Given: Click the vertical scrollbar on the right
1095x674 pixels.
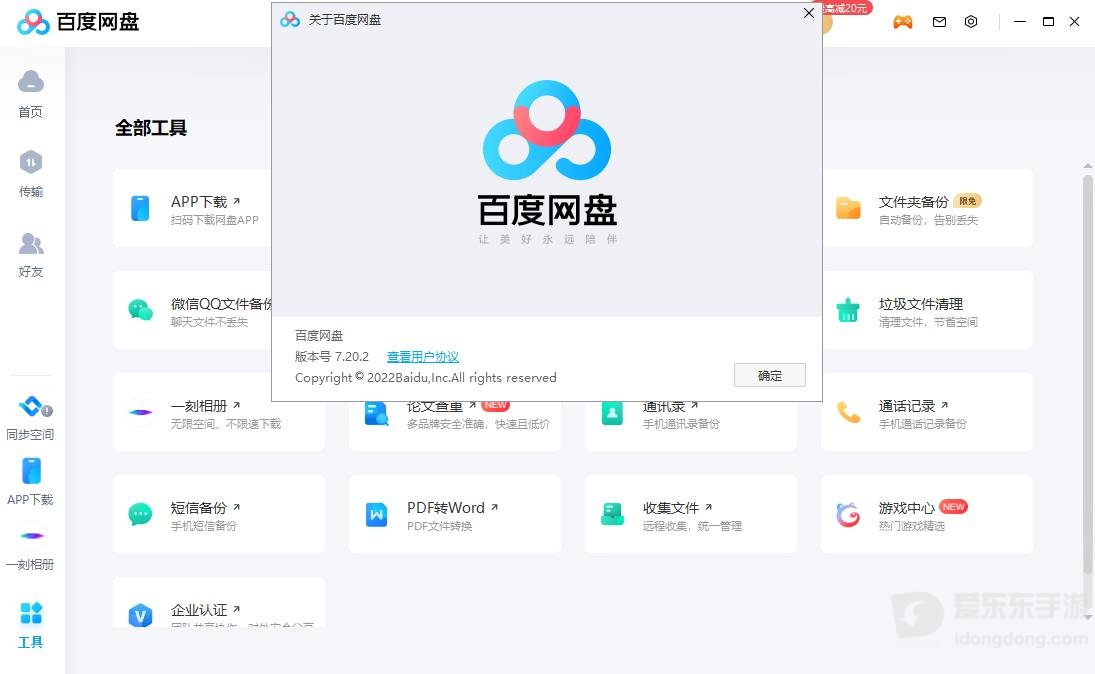Looking at the screenshot, I should point(1088,377).
